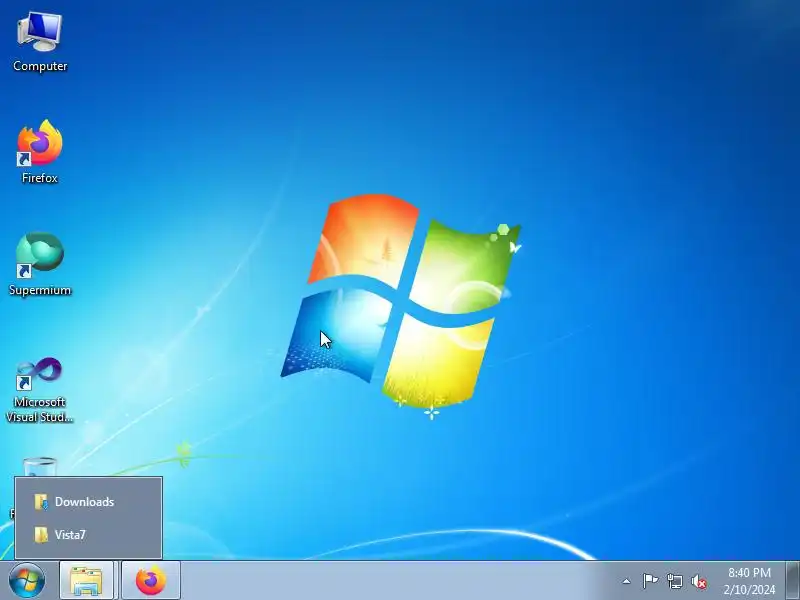
Task: Select the Microsoft Visual Studio shortcut
Action: coord(40,390)
